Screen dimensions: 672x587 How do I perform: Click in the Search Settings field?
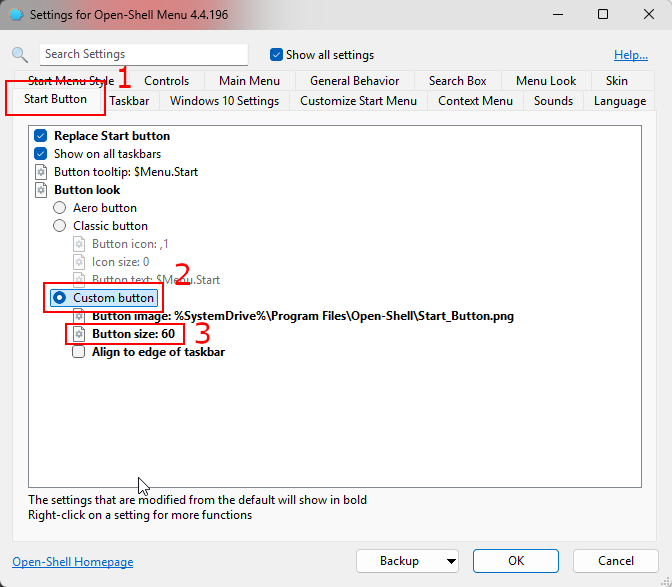tap(143, 54)
